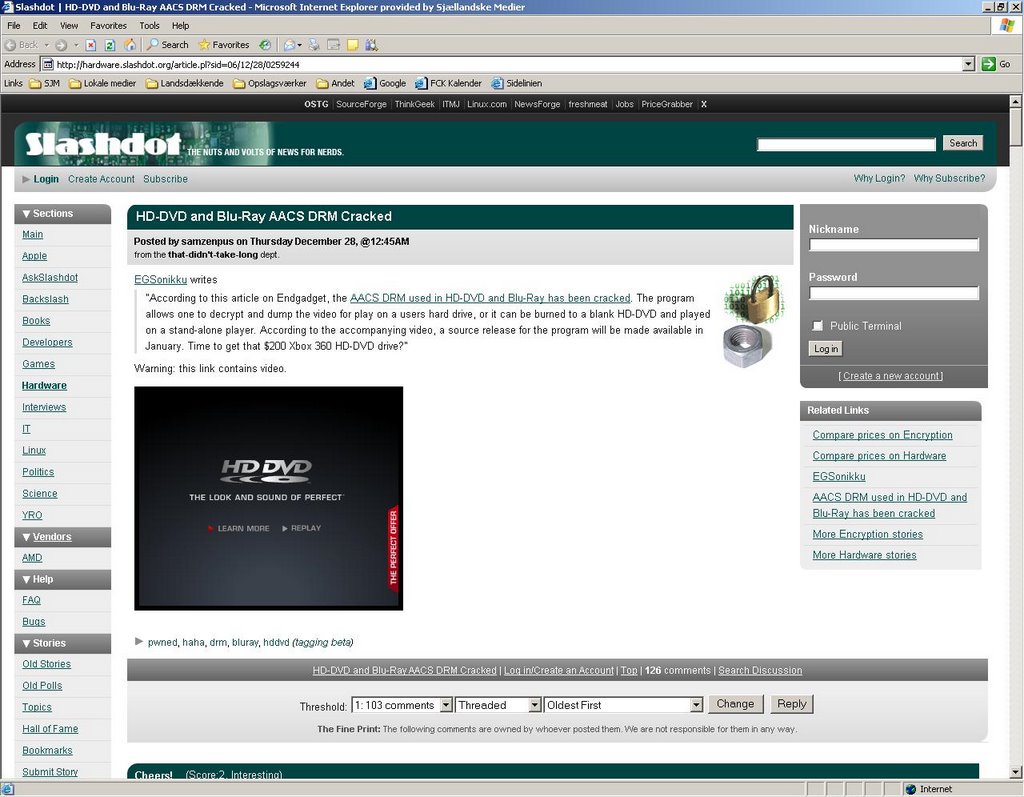Click the yellow Discuss note icon
Viewport: 1024px width, 797px height.
353,45
